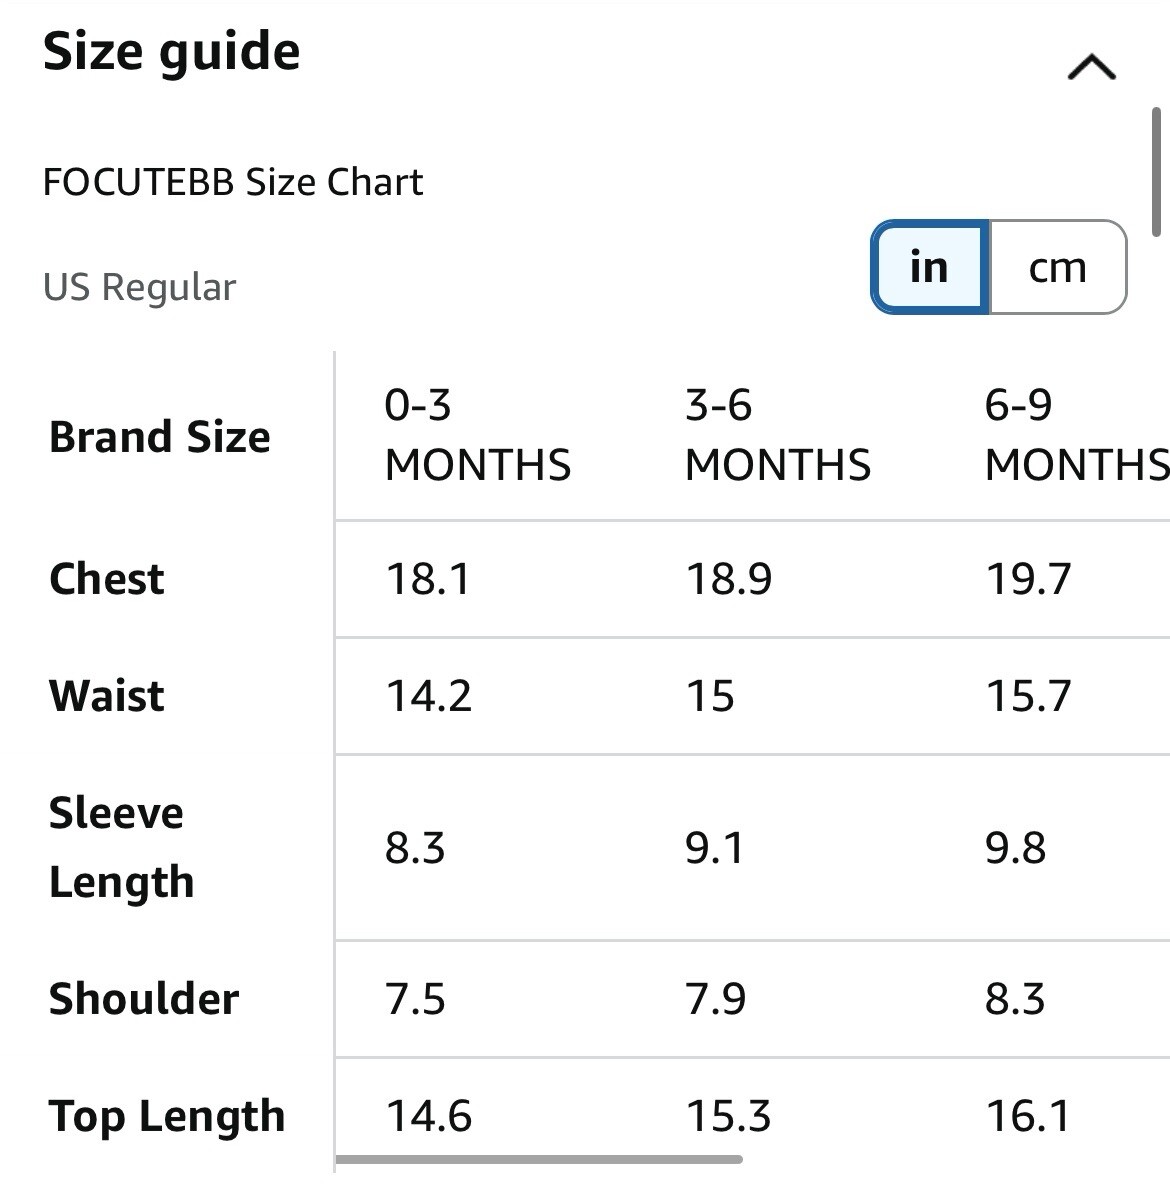Click the Brand Size row label
Screen dimensions: 1170x1194
point(160,437)
